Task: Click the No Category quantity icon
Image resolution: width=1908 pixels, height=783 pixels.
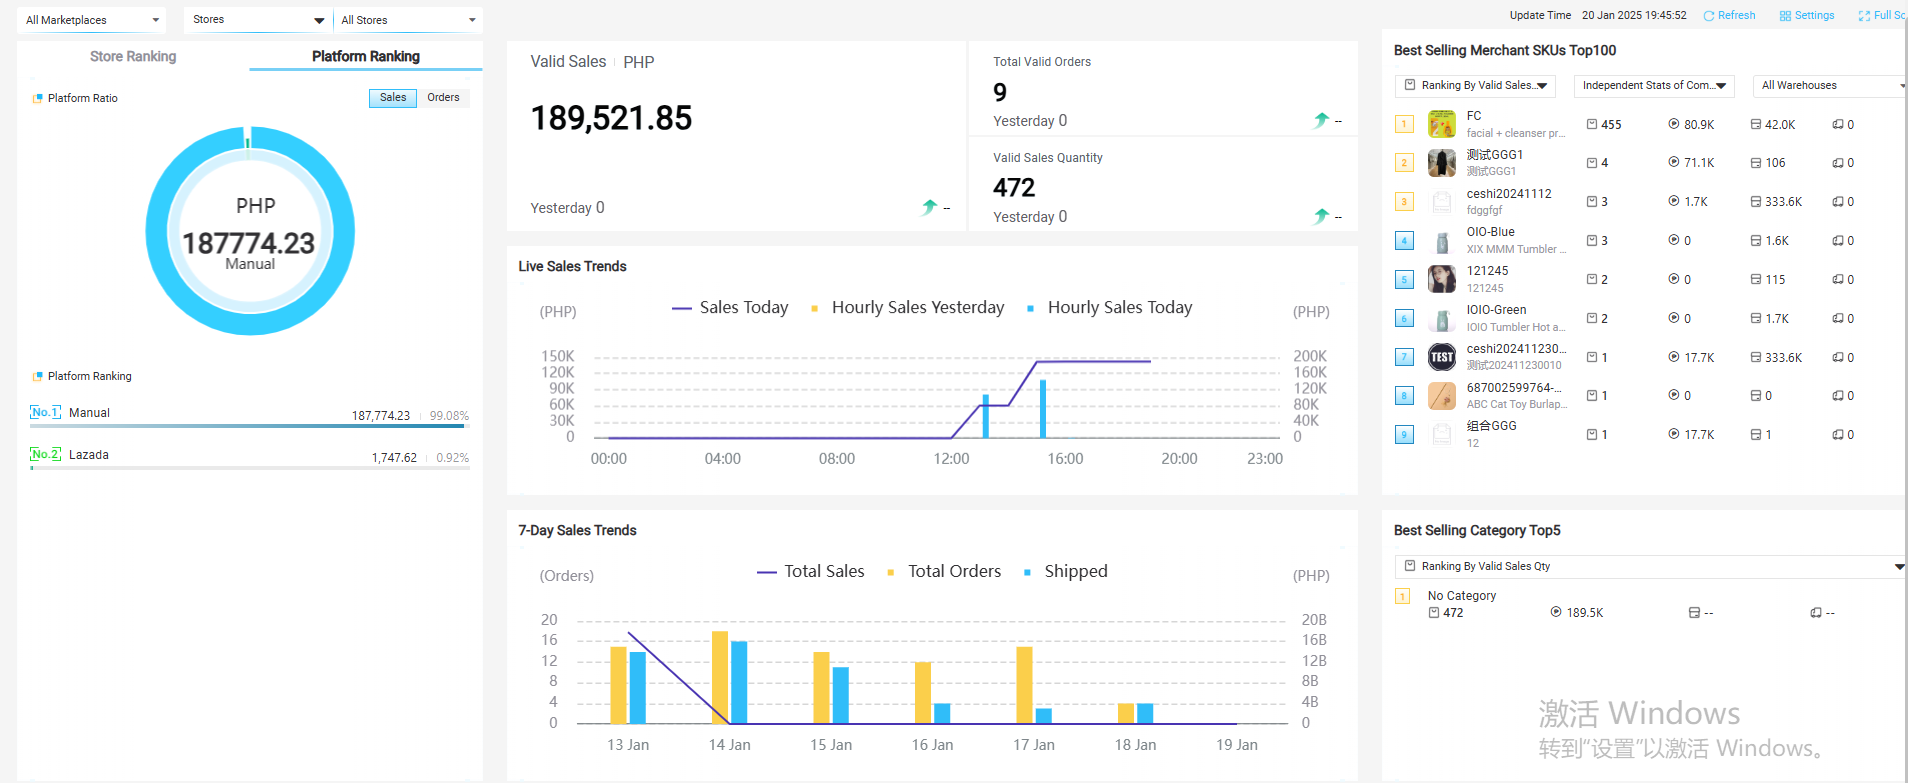Action: point(1434,612)
